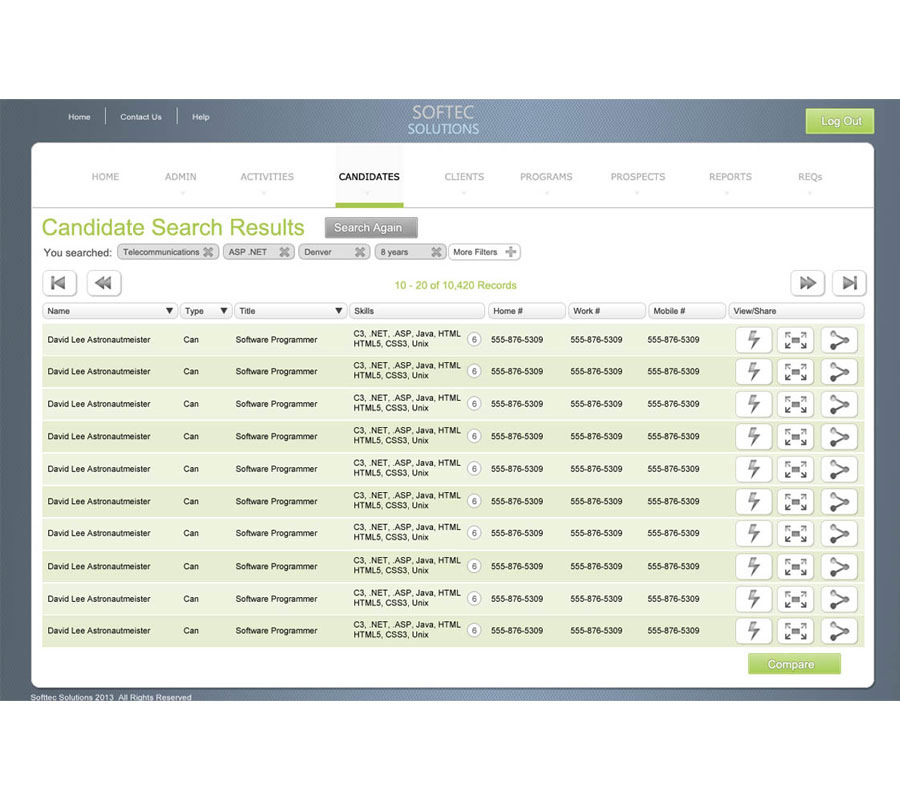Remove the Telecommunications search filter
900x800 pixels.
[208, 252]
